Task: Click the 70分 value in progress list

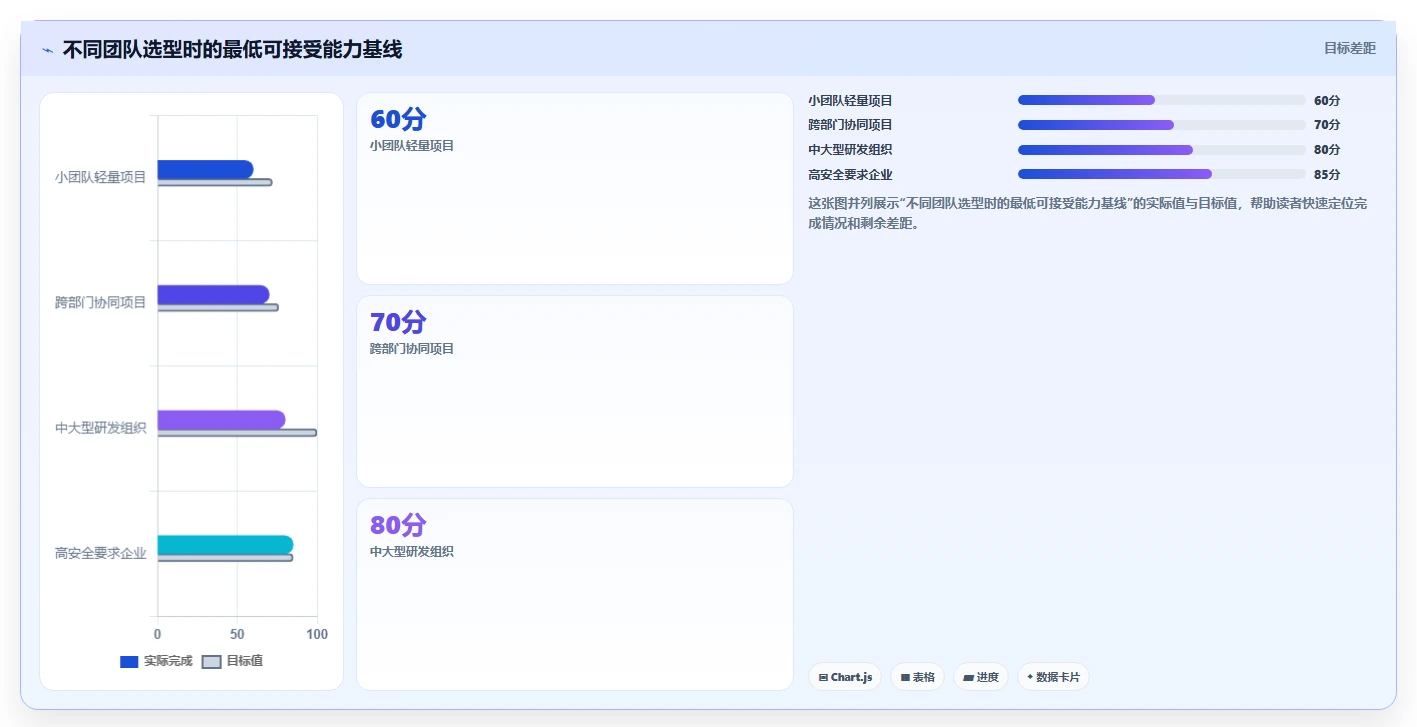Action: [1327, 125]
